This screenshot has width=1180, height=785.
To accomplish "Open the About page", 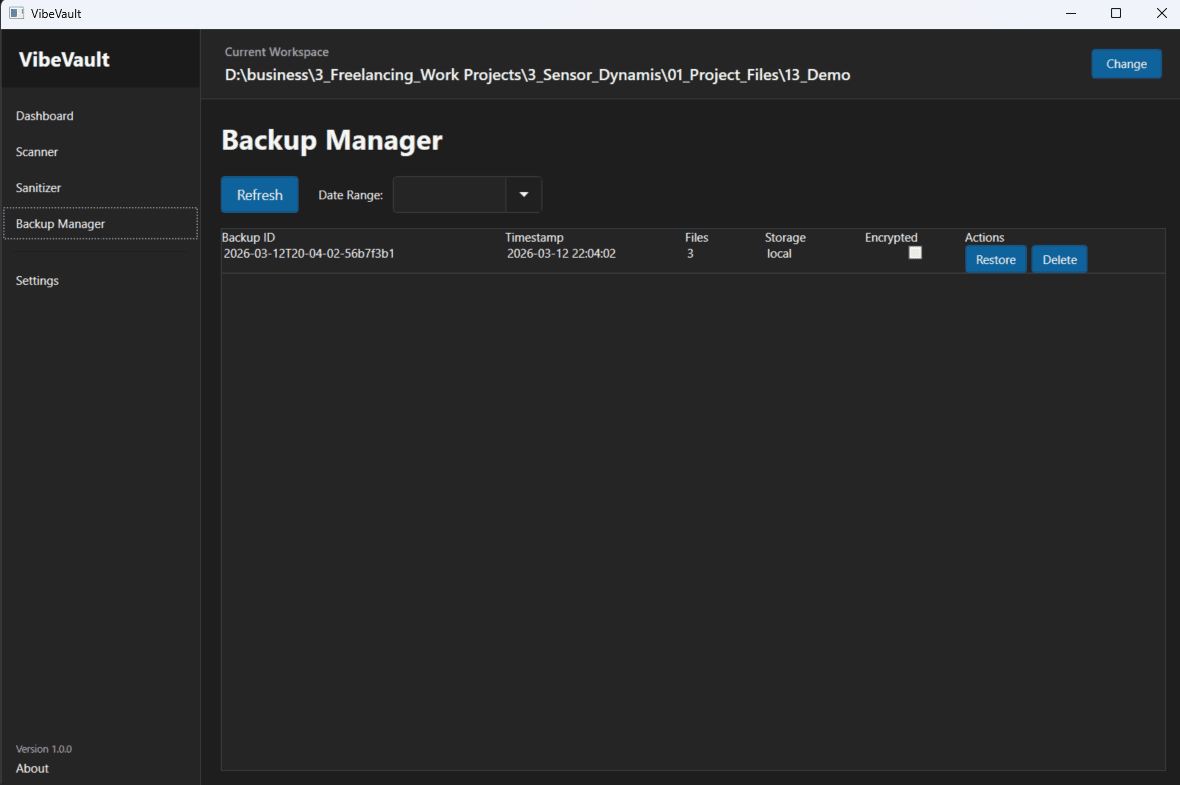I will coord(31,768).
